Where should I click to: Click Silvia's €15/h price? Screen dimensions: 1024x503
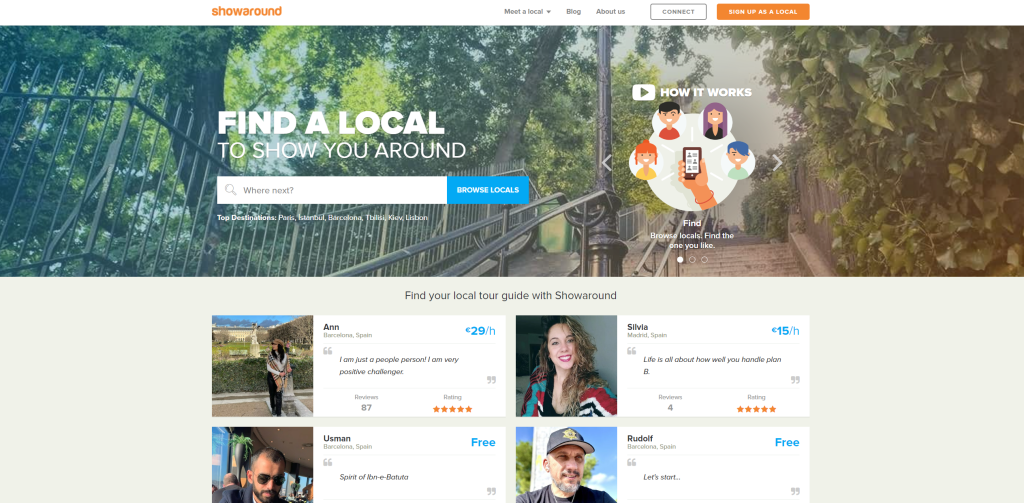(x=785, y=331)
